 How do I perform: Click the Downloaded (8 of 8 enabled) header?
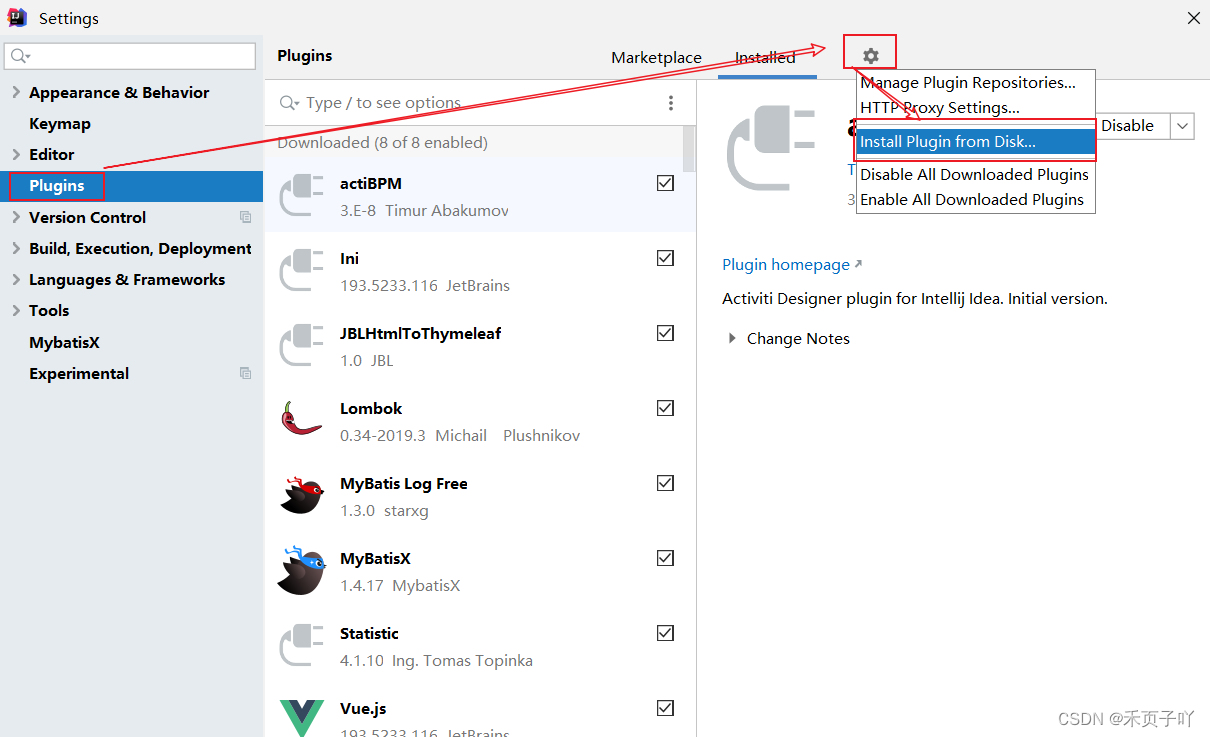click(382, 143)
